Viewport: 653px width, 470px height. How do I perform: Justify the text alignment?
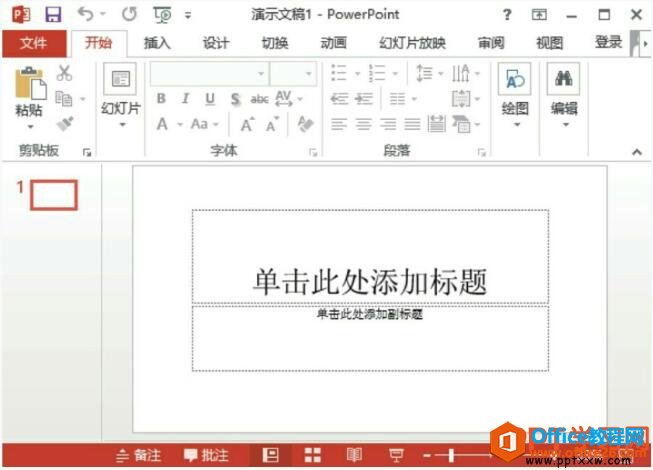(412, 124)
